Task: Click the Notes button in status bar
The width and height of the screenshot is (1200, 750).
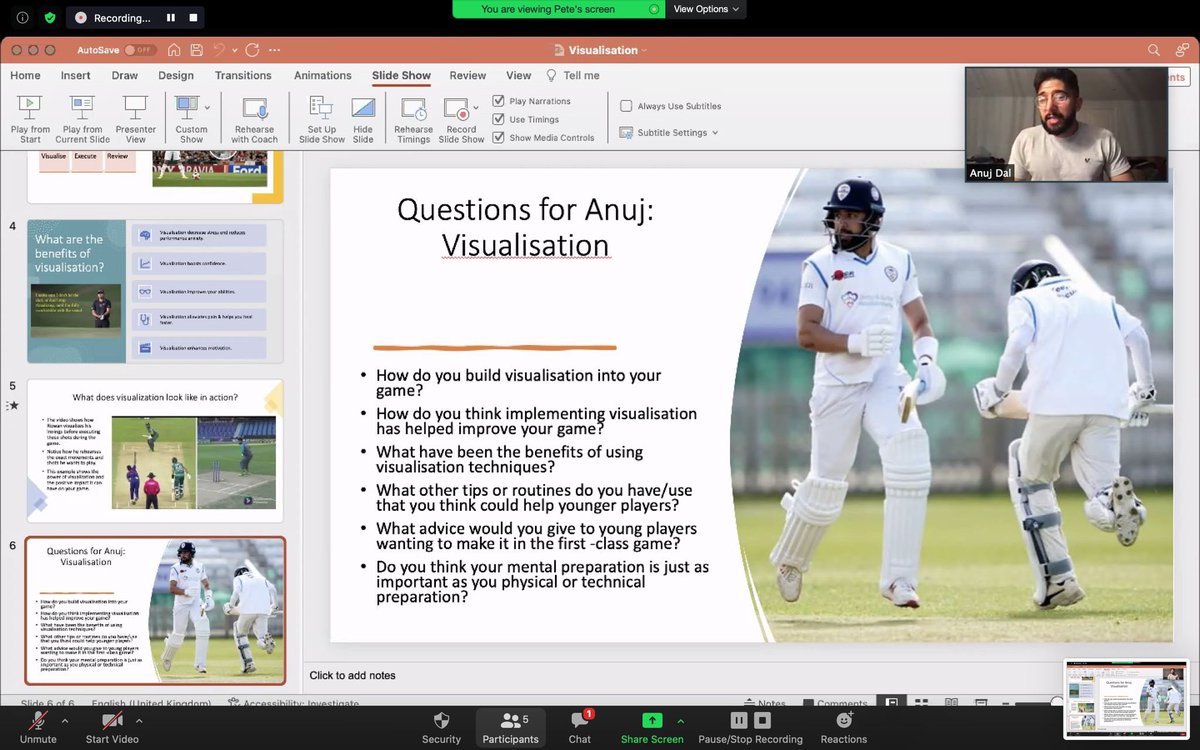Action: [765, 702]
